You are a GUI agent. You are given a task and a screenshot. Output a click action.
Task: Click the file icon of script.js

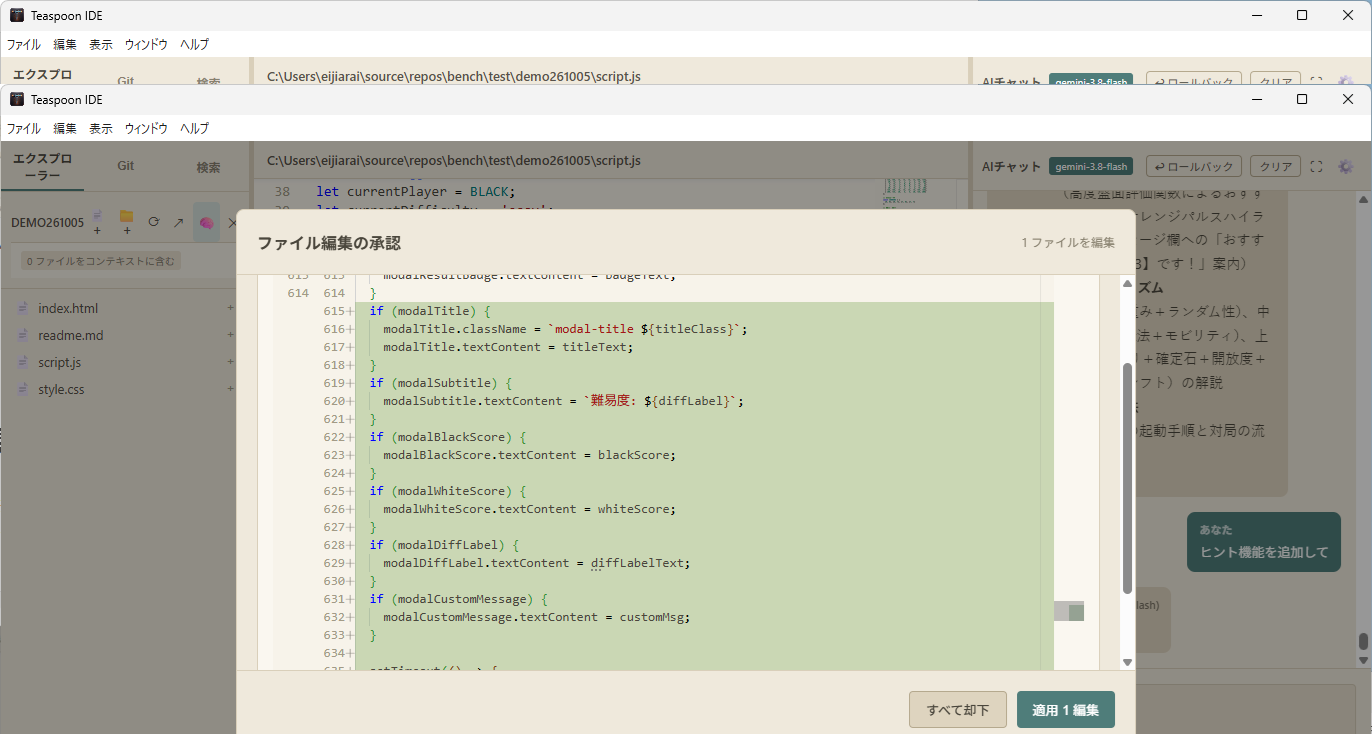click(23, 362)
